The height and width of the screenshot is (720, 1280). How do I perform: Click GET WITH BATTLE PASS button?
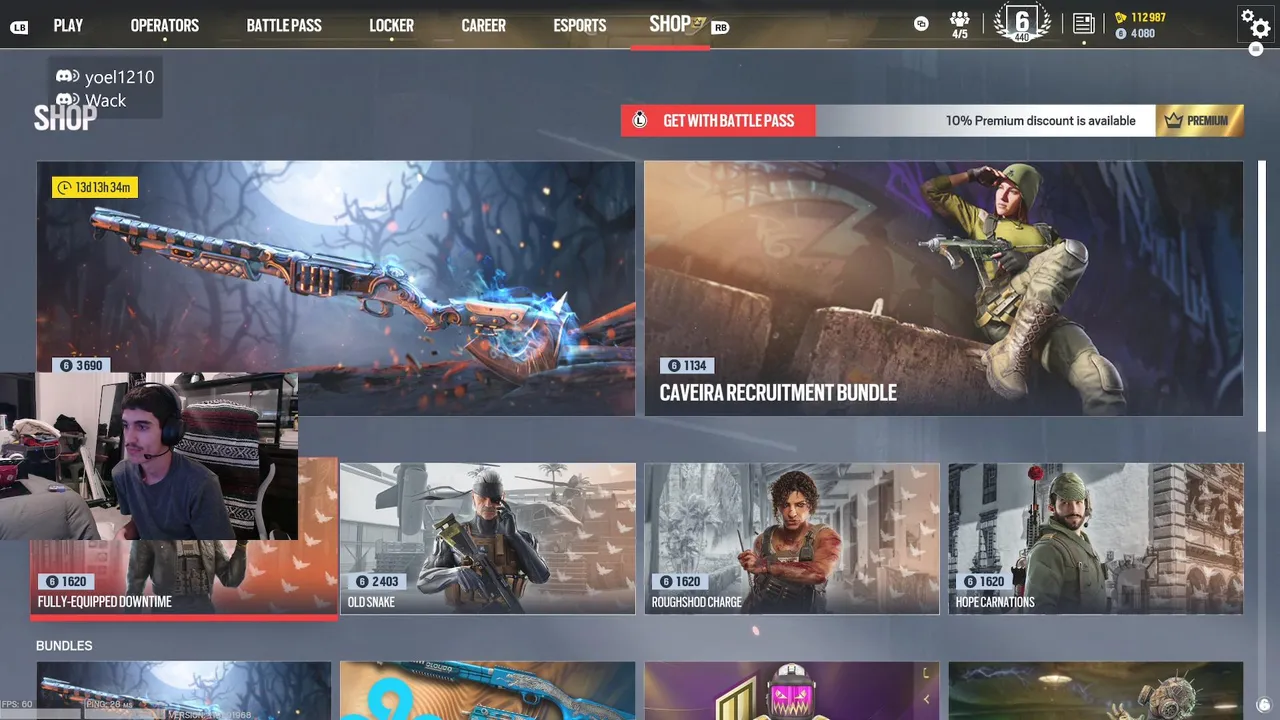point(718,121)
